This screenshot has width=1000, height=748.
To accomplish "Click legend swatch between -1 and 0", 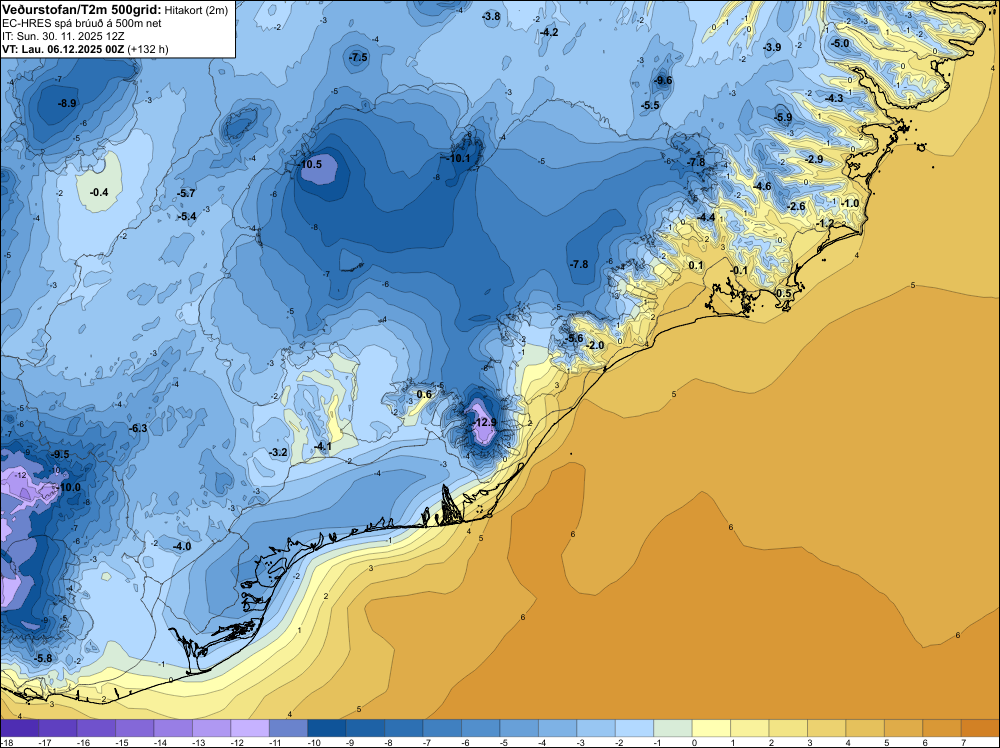I will pos(673,728).
